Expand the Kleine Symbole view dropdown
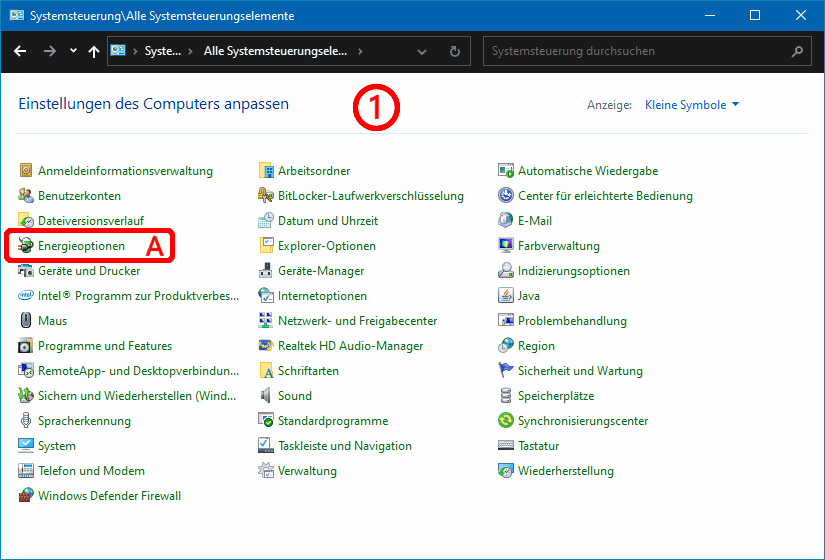The width and height of the screenshot is (825, 560). (x=692, y=105)
